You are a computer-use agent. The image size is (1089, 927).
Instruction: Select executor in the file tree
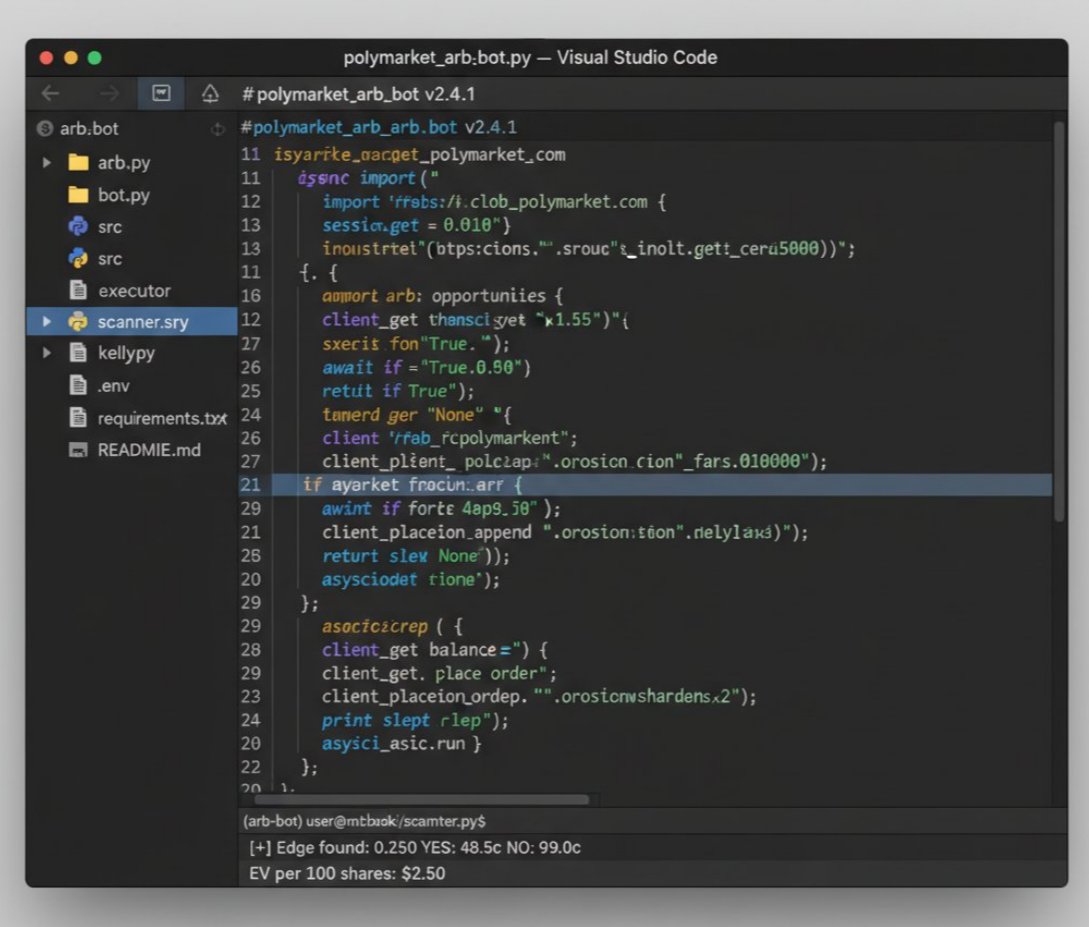(134, 291)
